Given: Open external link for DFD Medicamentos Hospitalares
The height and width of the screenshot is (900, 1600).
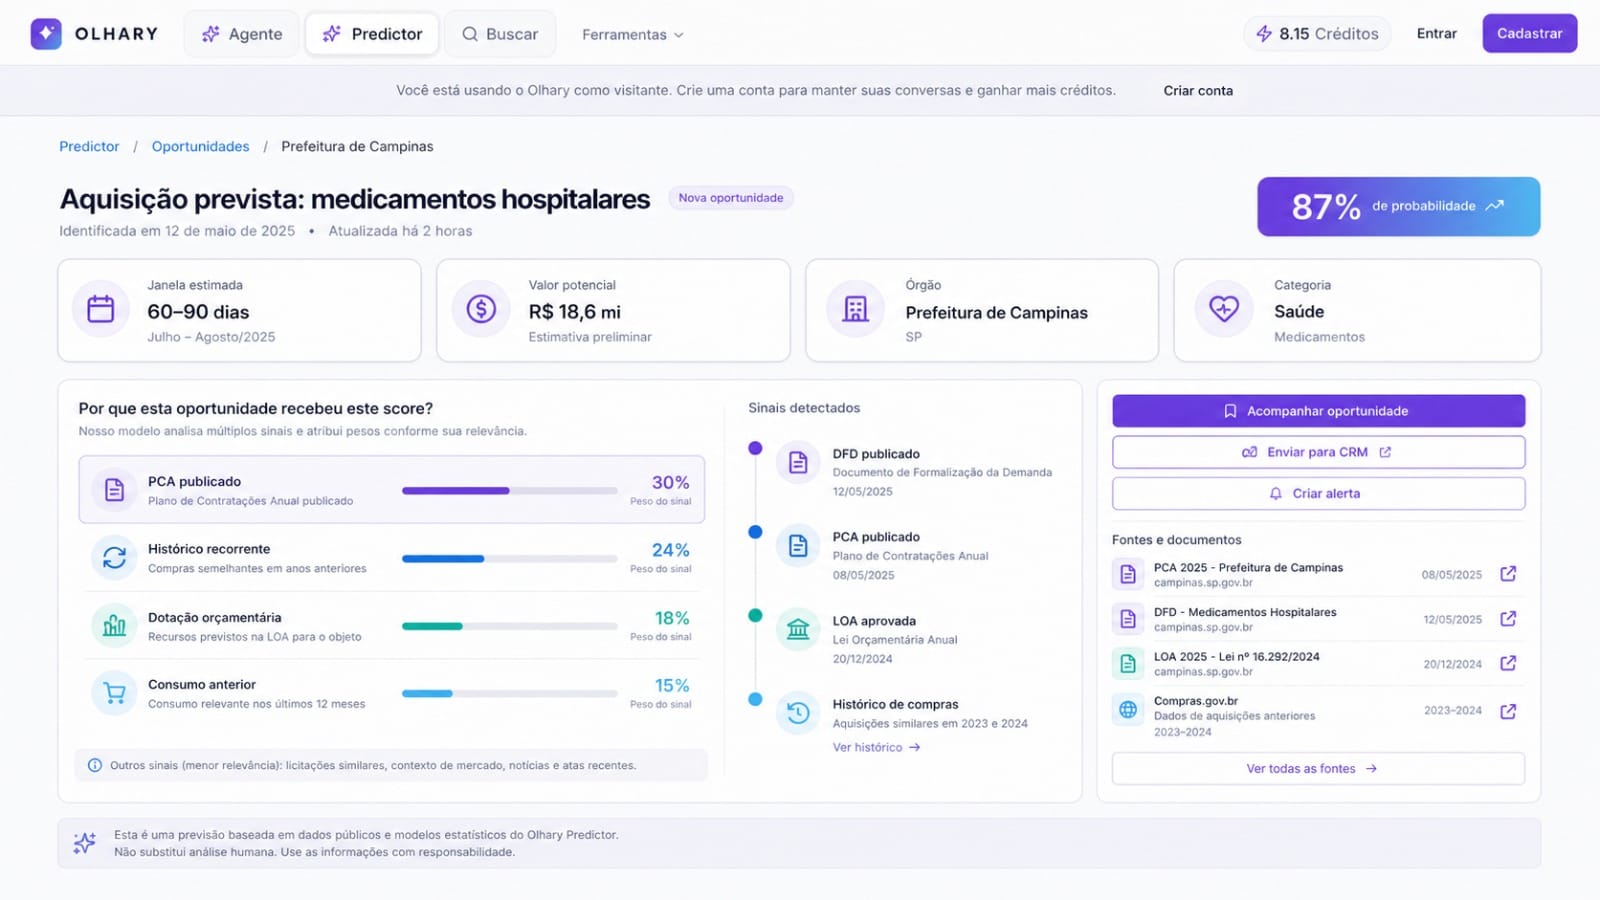Looking at the screenshot, I should (1508, 619).
